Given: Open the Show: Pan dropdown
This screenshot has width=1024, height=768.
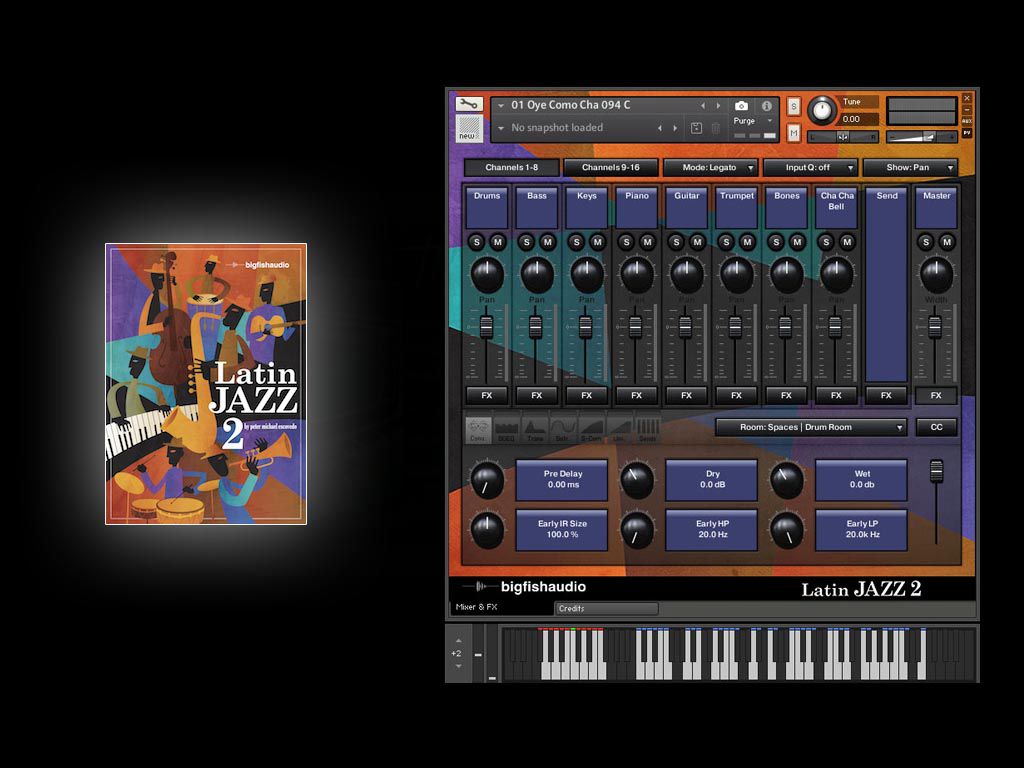Looking at the screenshot, I should [x=910, y=168].
